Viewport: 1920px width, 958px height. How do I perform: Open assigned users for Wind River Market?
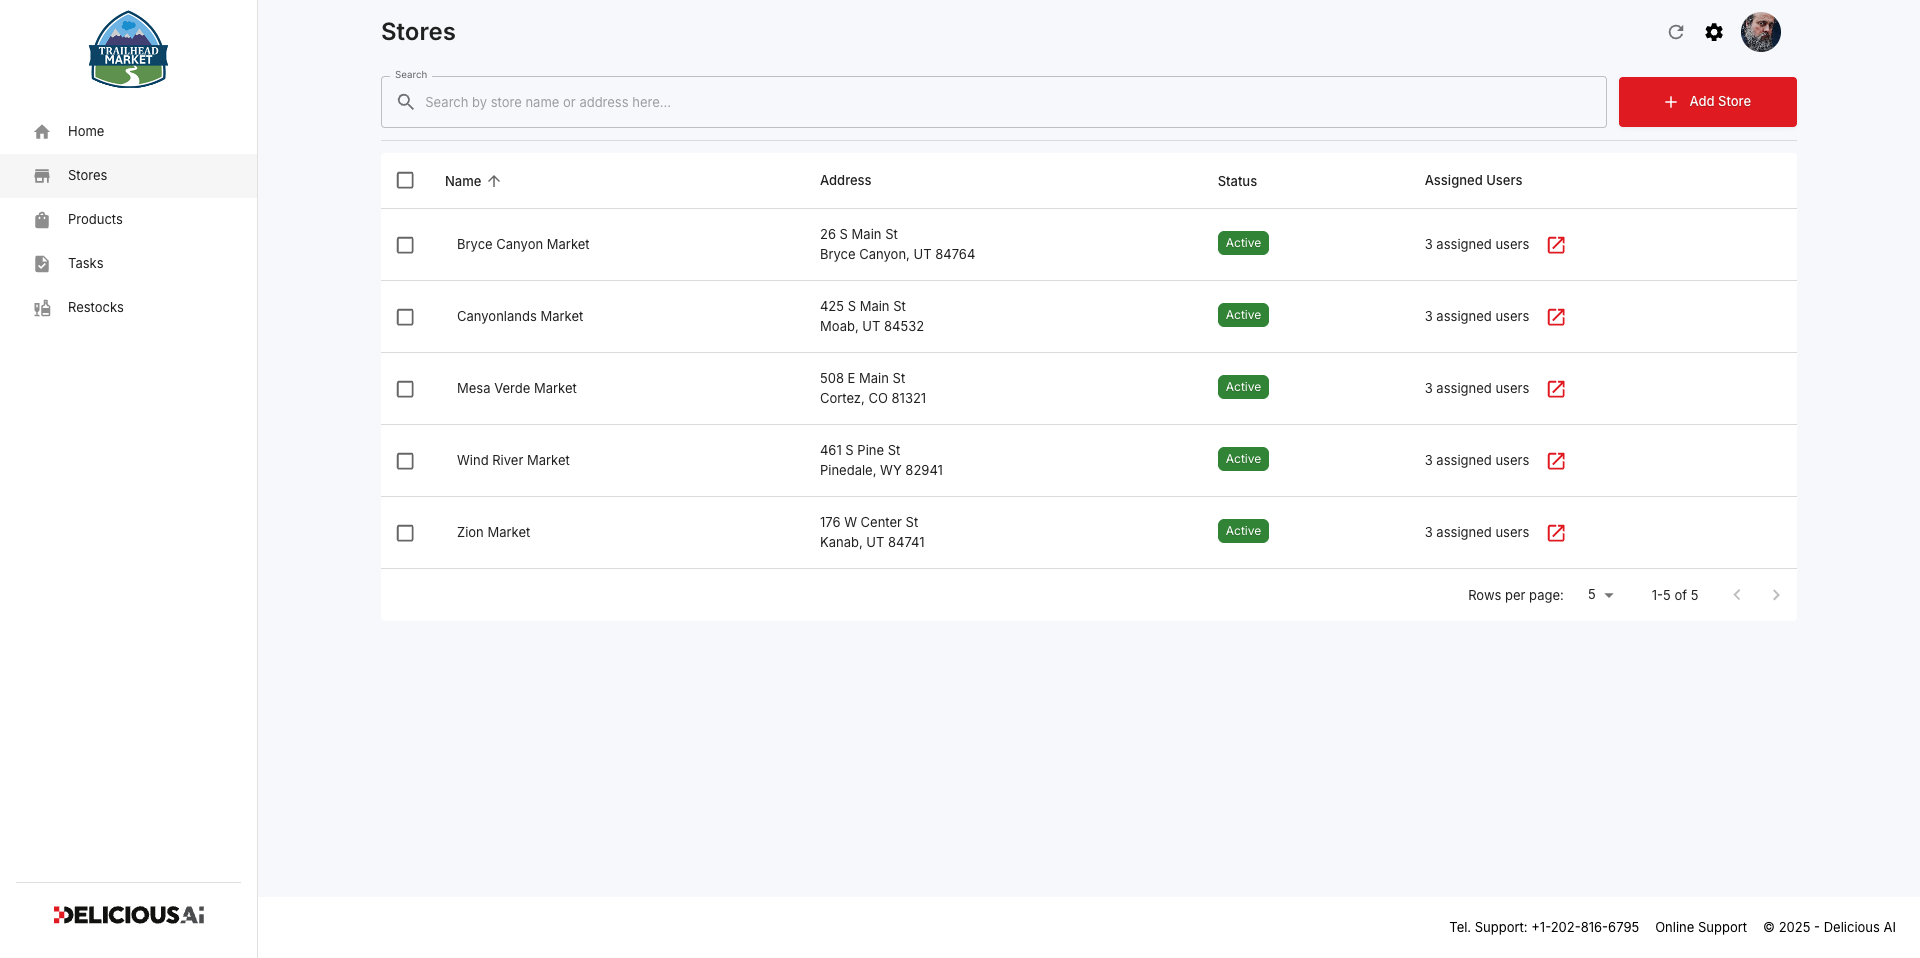click(x=1556, y=461)
